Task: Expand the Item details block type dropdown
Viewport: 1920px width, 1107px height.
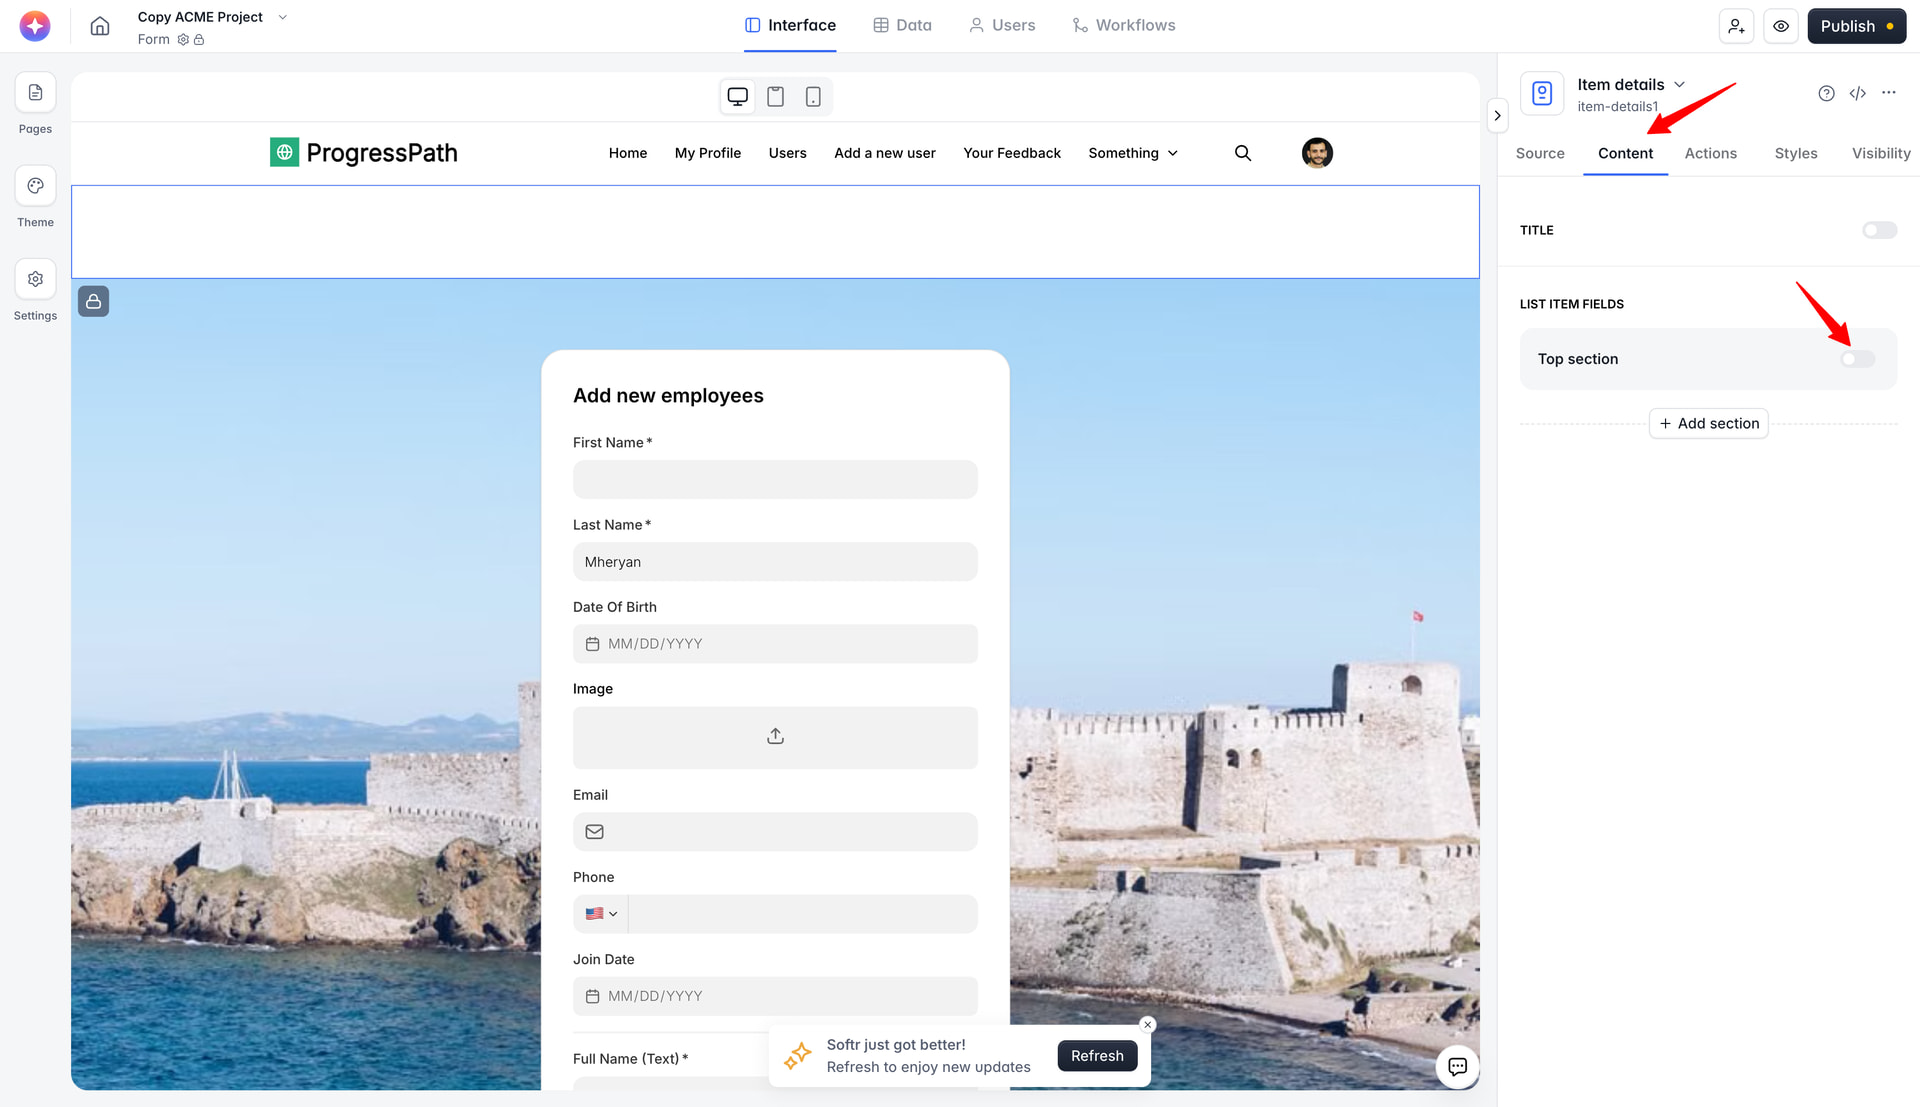Action: coord(1679,85)
